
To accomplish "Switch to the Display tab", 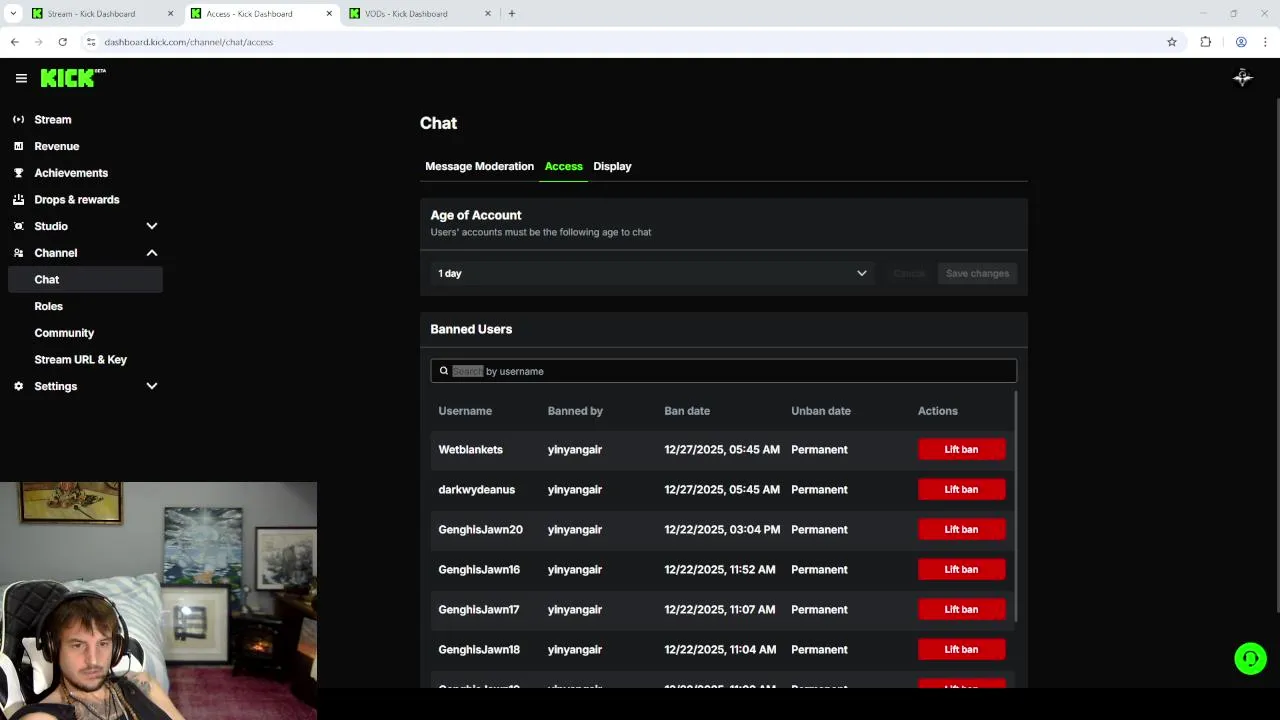I will coord(612,166).
